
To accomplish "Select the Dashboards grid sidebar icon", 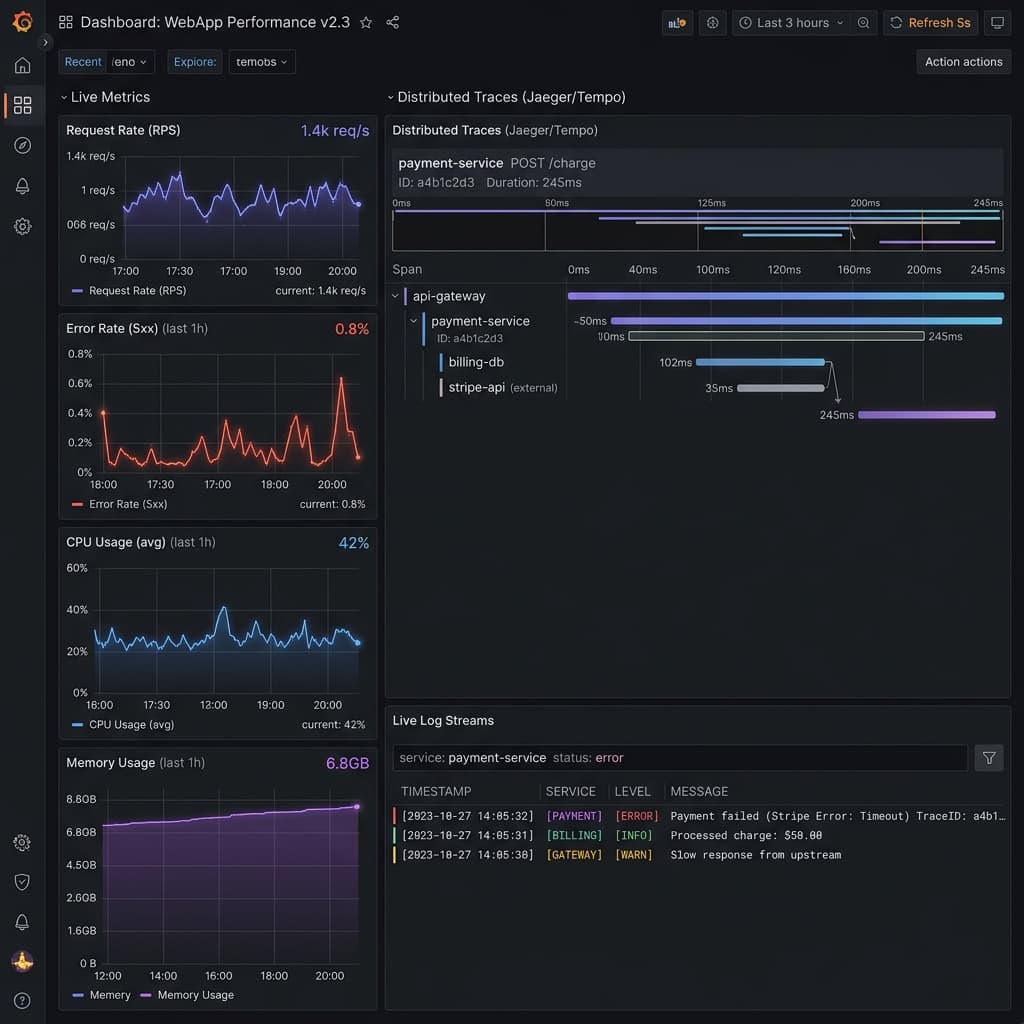I will click(x=22, y=105).
